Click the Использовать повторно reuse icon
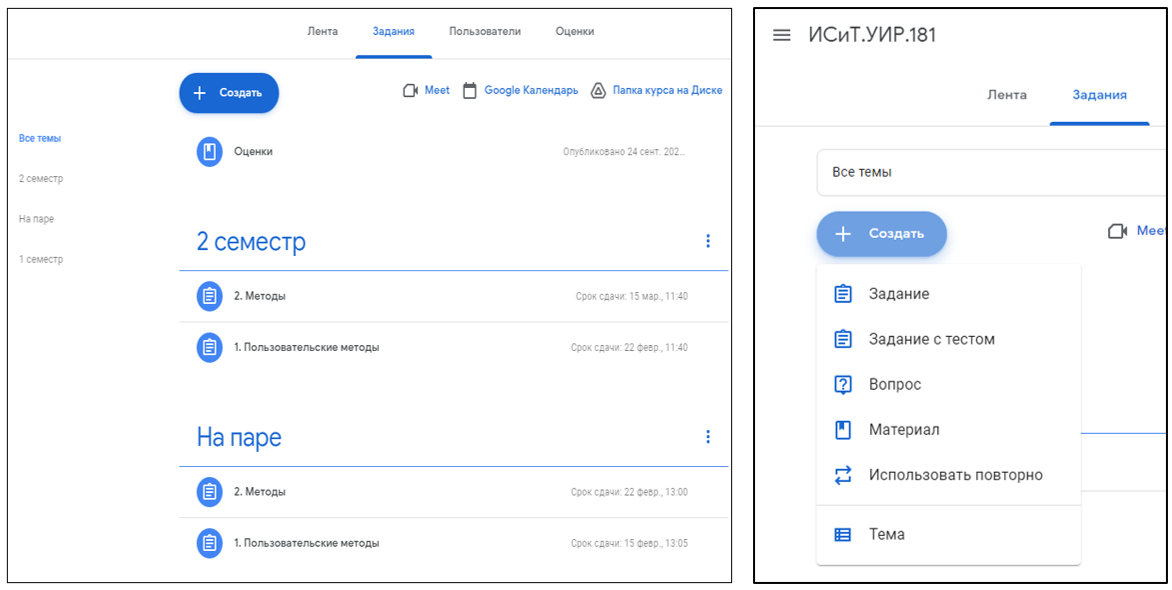Viewport: 1172px width, 590px height. [843, 475]
